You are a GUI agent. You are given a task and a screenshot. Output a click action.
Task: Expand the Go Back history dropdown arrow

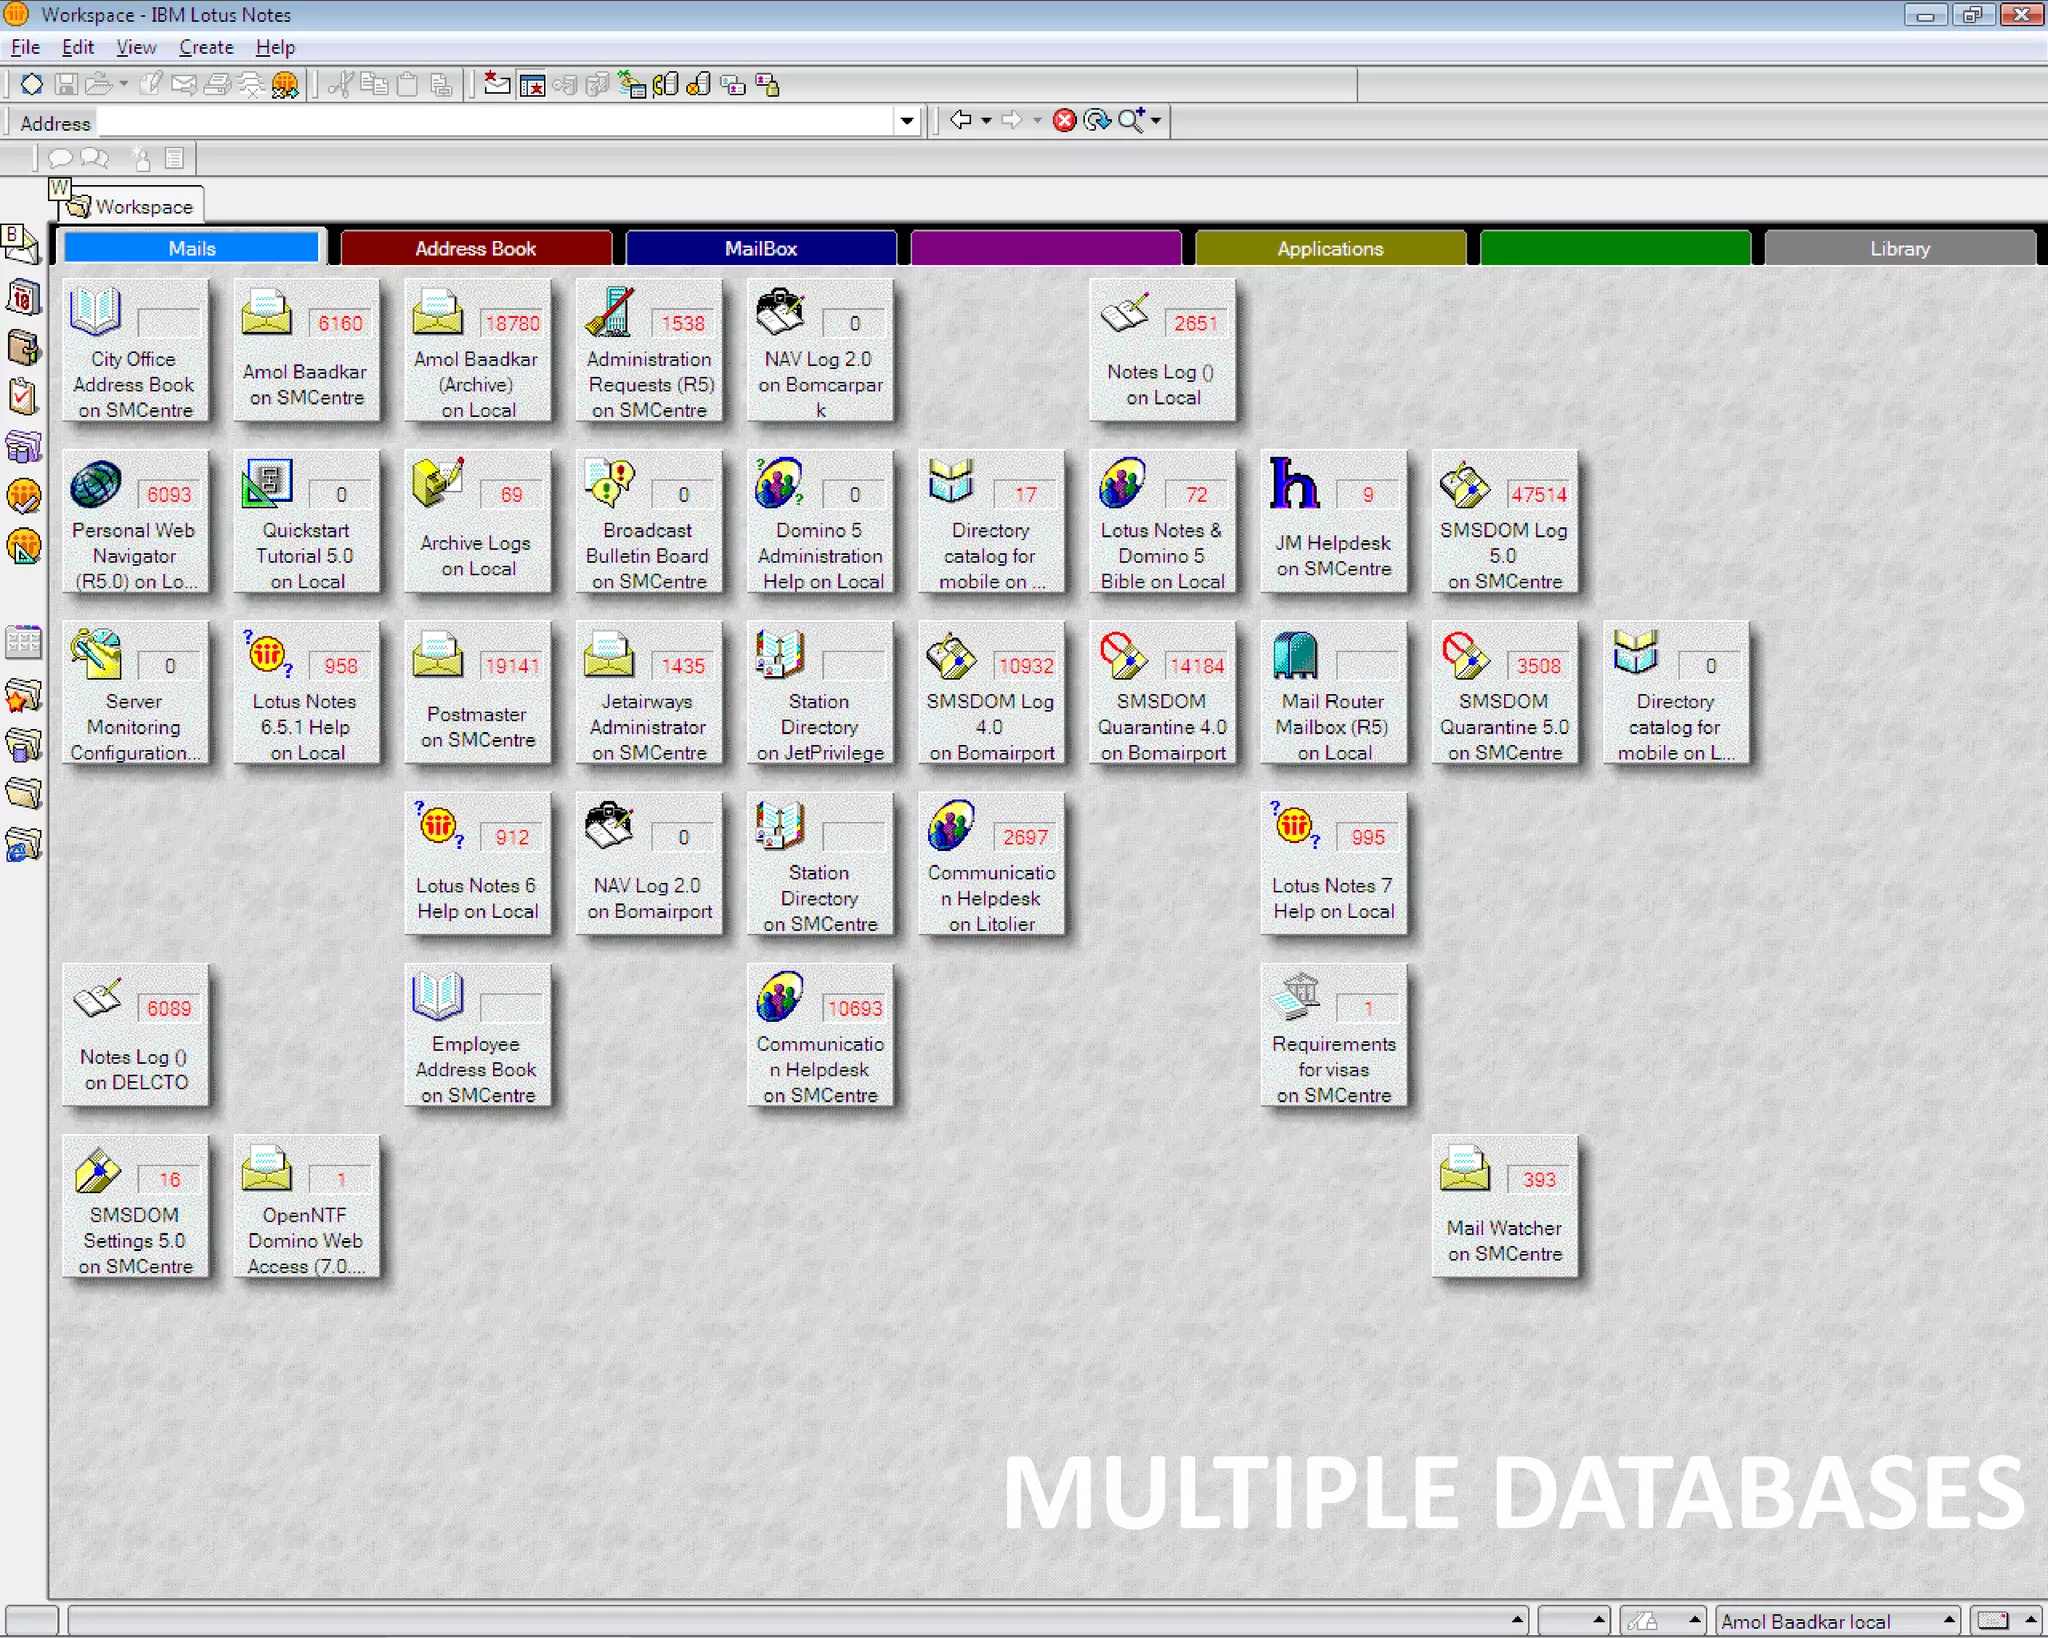point(986,121)
